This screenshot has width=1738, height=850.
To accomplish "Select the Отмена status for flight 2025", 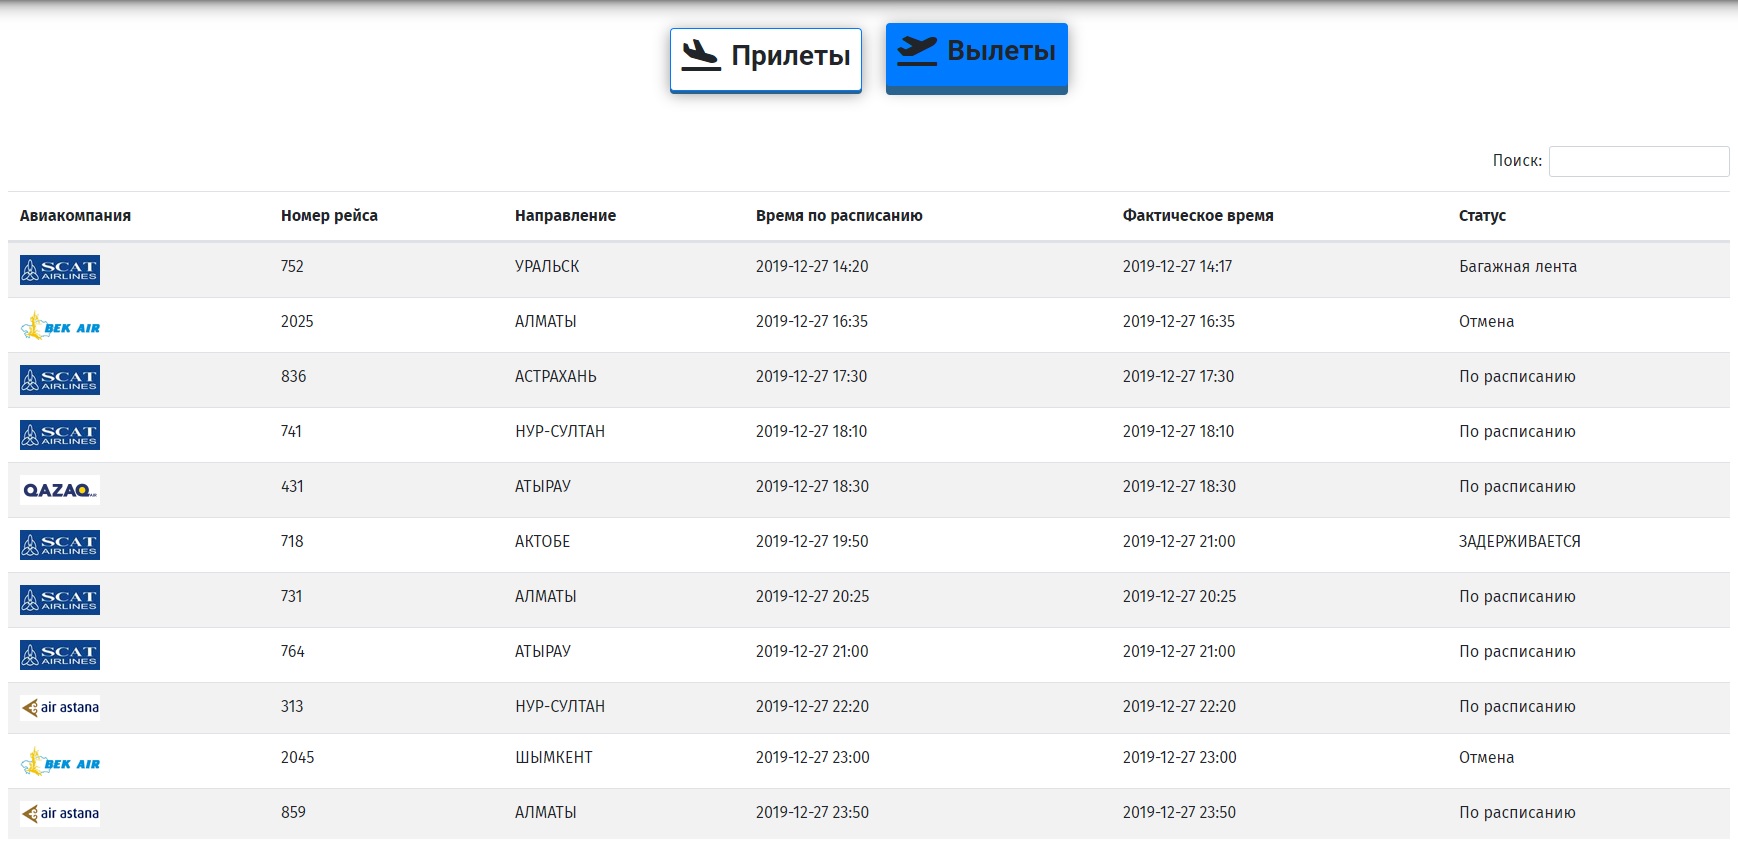I will click(x=1486, y=322).
